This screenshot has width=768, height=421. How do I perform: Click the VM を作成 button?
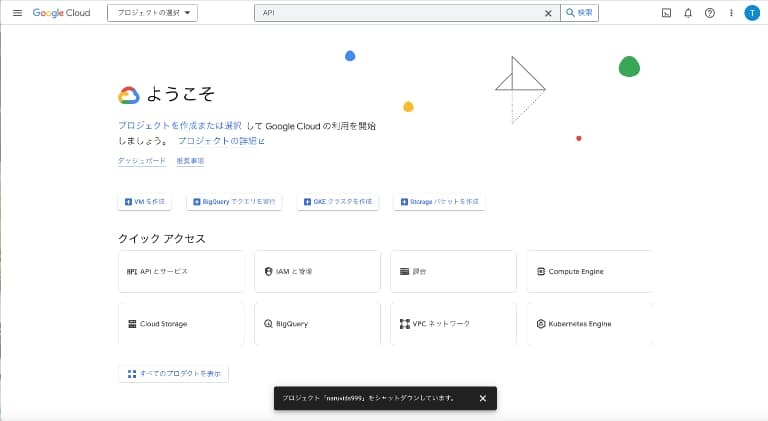pyautogui.click(x=144, y=202)
